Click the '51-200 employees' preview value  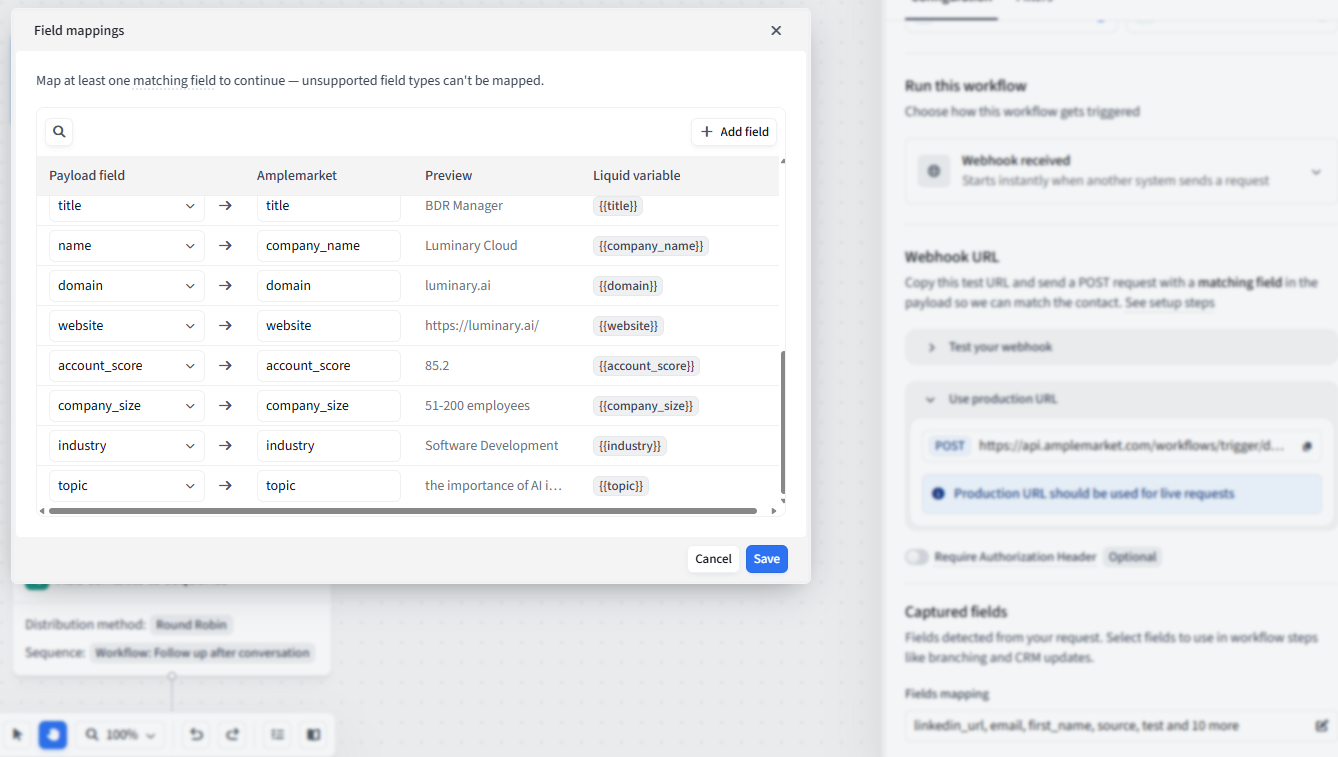tap(478, 406)
